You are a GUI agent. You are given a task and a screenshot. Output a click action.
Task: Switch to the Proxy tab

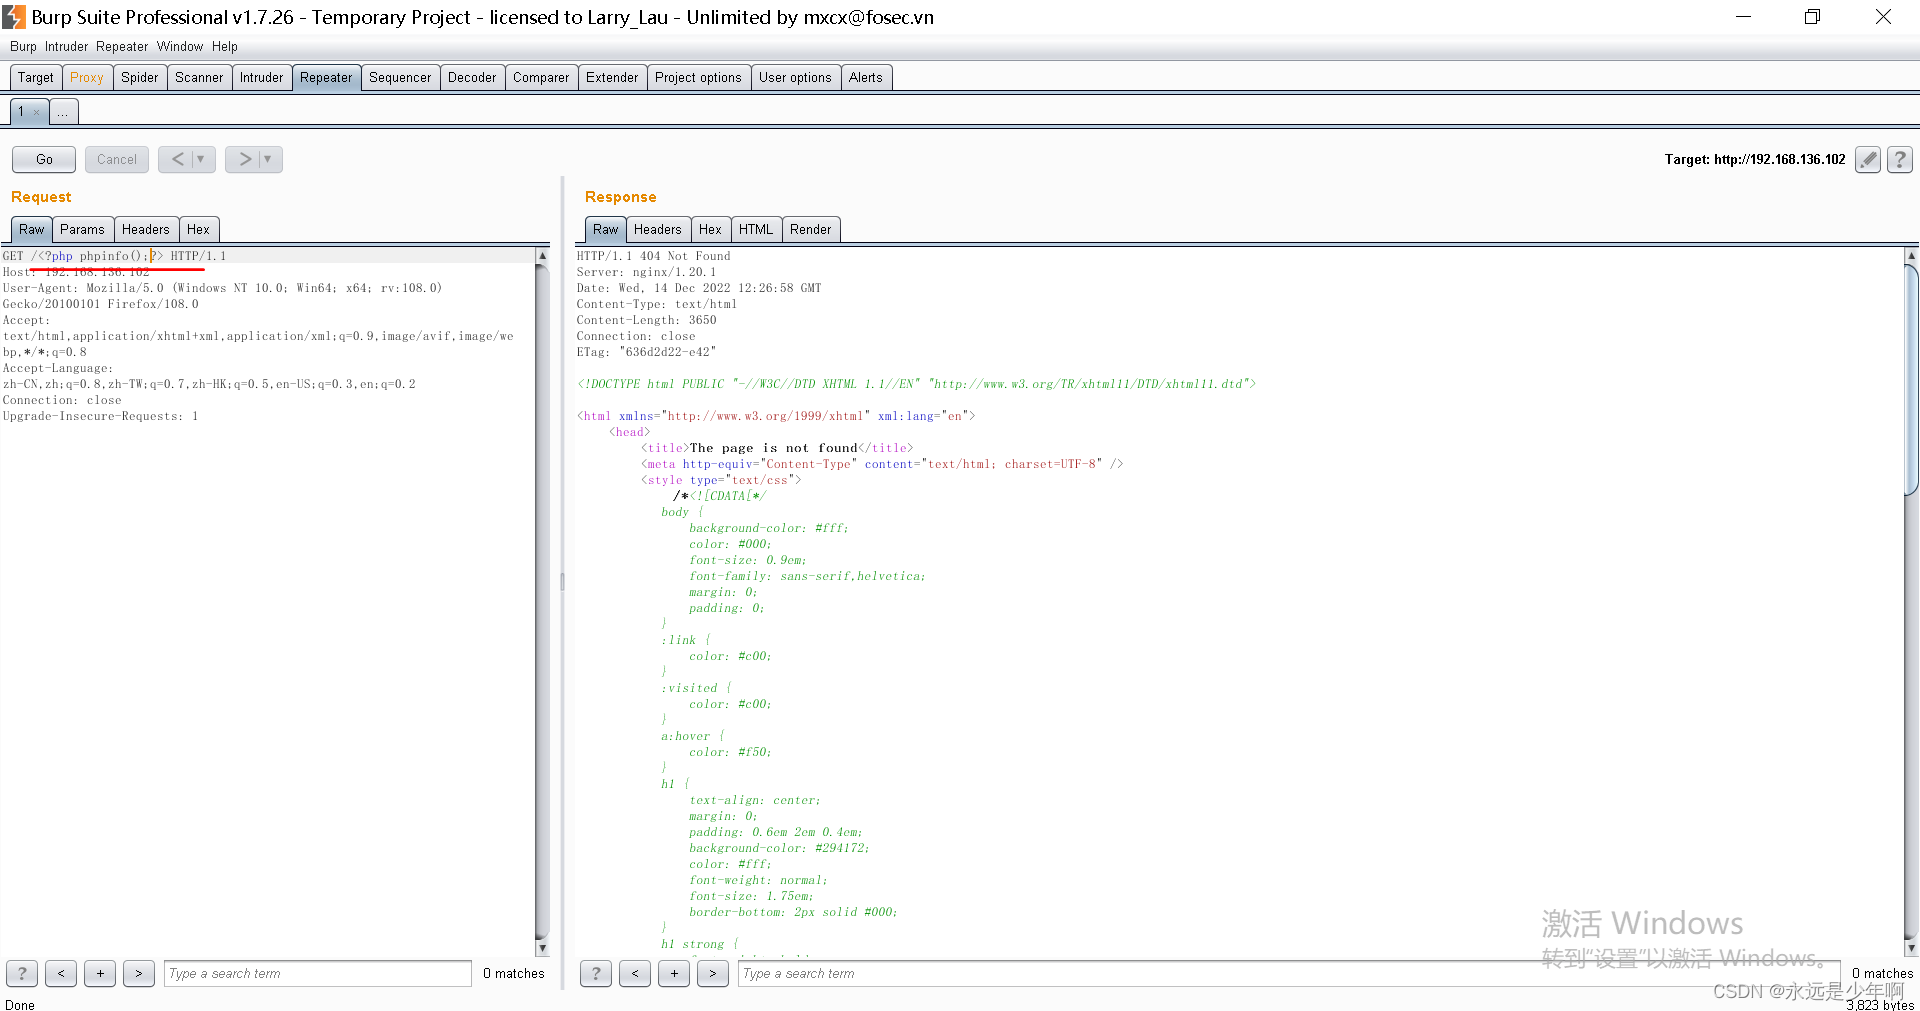tap(87, 77)
